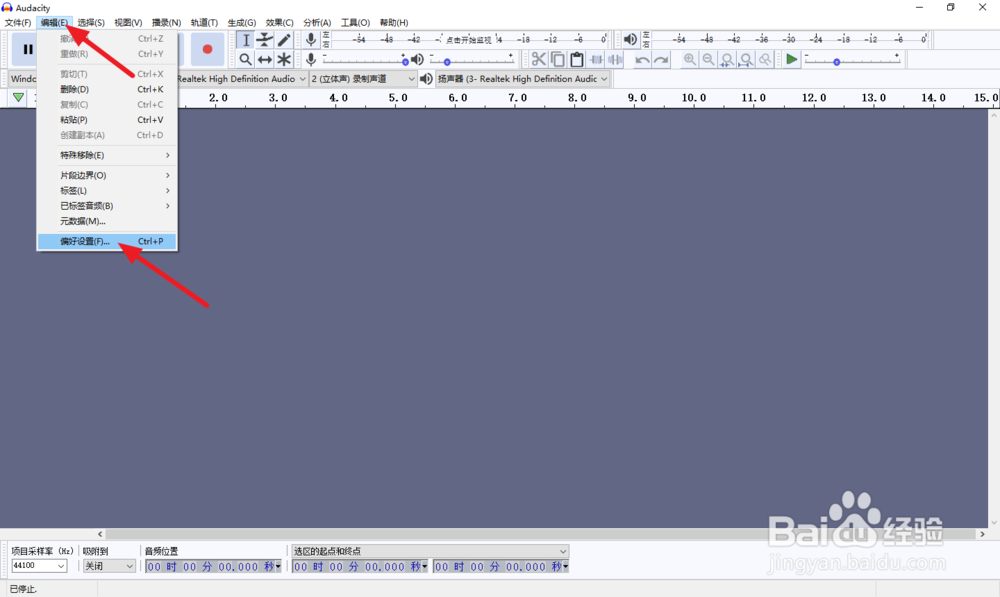This screenshot has width=1000, height=597.
Task: Open the 播录(N) transport menu
Action: pos(166,22)
